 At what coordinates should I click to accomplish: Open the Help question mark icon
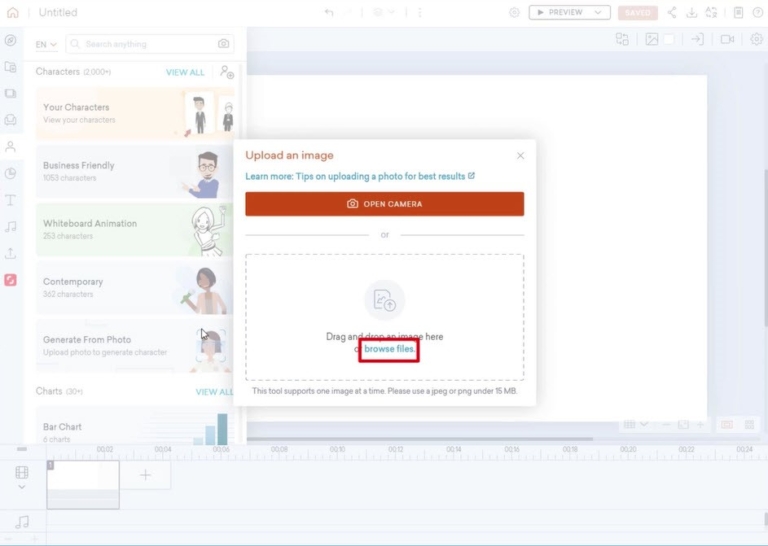coord(757,12)
